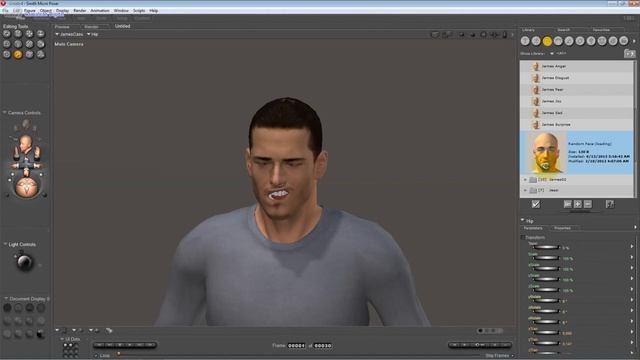This screenshot has width=640, height=360.
Task: Select the Rotate editing tool
Action: pyautogui.click(x=7, y=34)
